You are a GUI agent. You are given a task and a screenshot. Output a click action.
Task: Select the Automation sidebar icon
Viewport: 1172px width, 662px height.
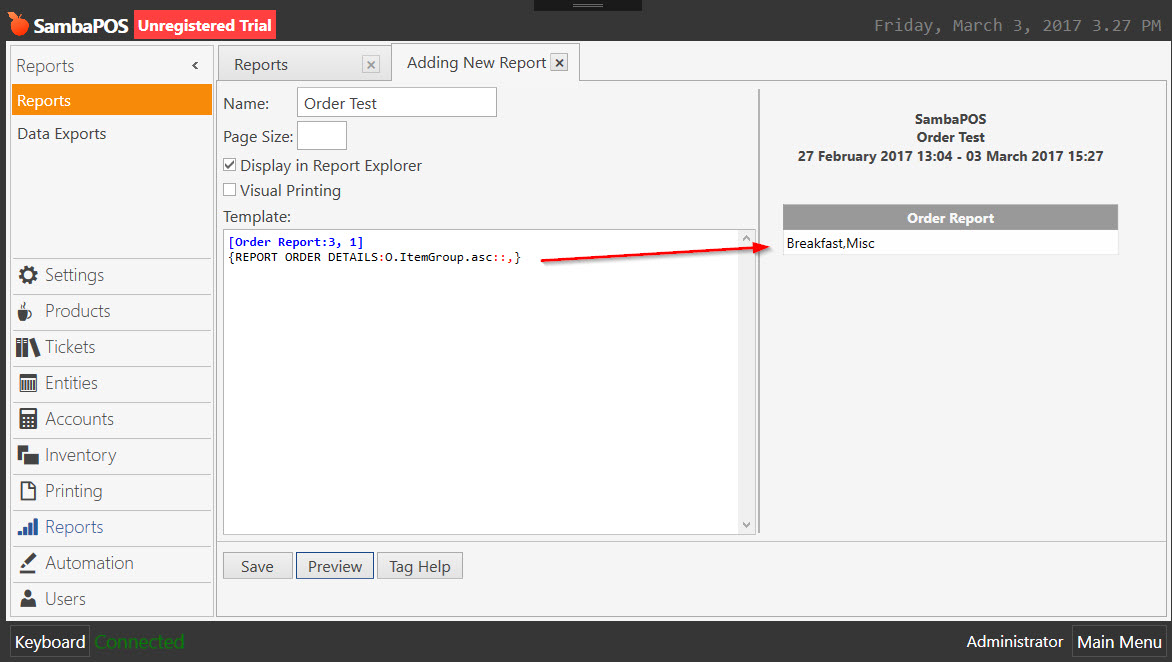(x=28, y=563)
